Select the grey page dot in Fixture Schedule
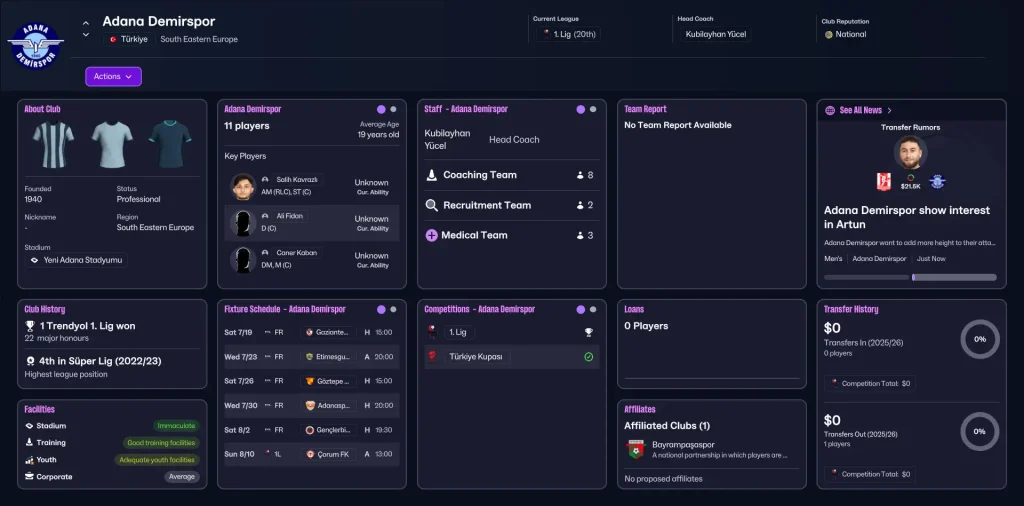The image size is (1024, 506). coord(393,309)
